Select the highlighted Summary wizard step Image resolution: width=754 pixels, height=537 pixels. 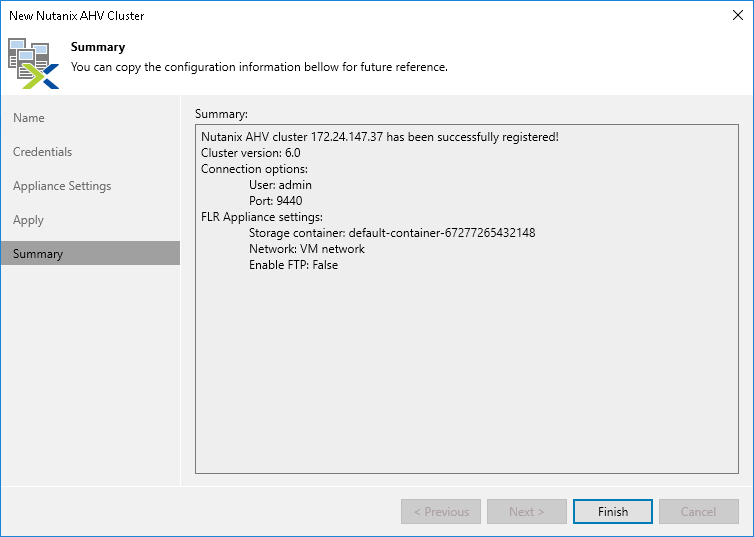(90, 253)
